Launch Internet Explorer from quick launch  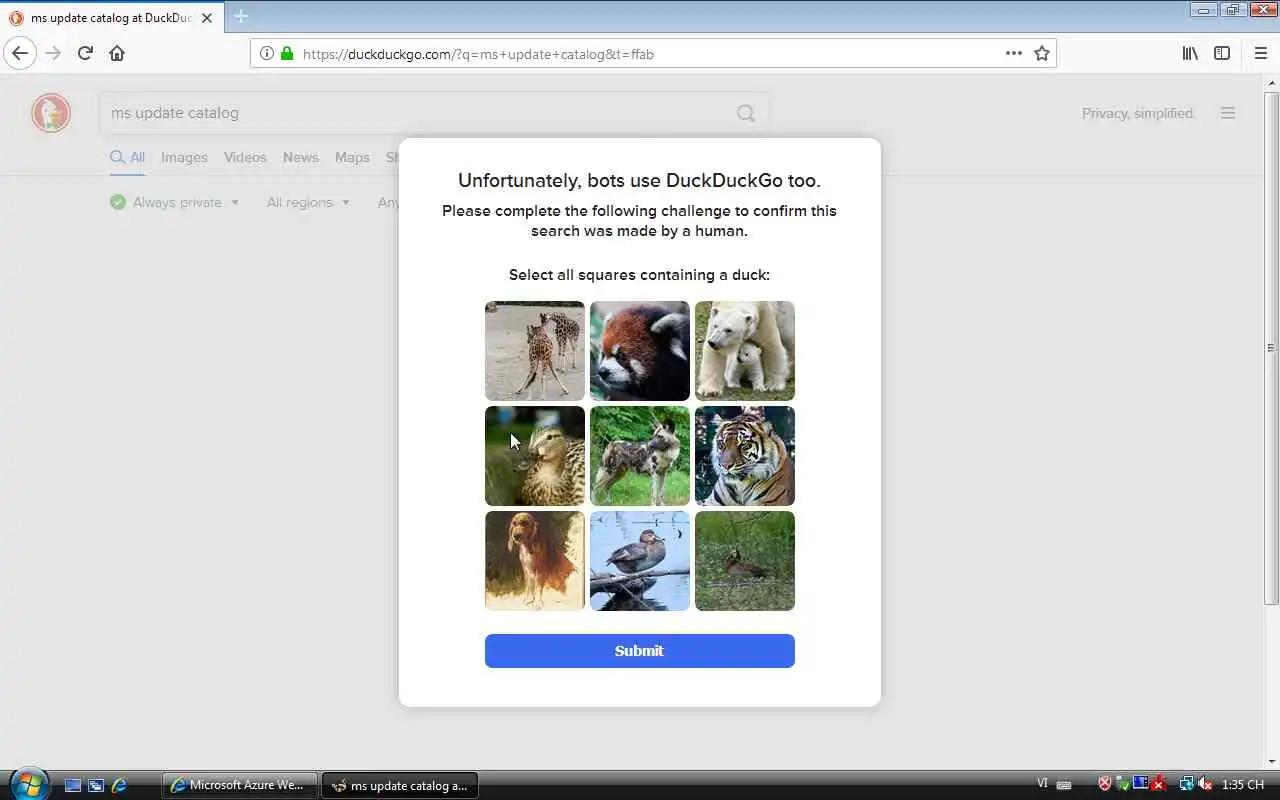point(119,786)
